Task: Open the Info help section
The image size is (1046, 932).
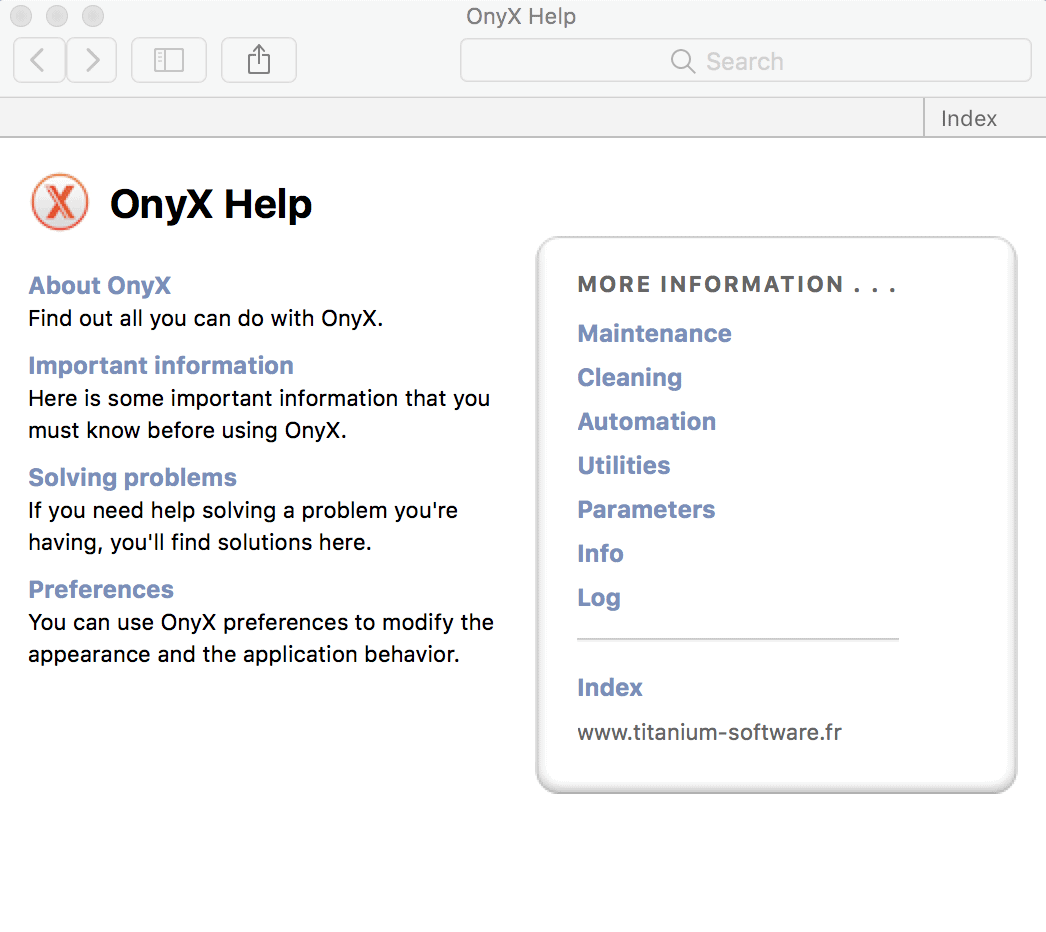Action: click(600, 553)
